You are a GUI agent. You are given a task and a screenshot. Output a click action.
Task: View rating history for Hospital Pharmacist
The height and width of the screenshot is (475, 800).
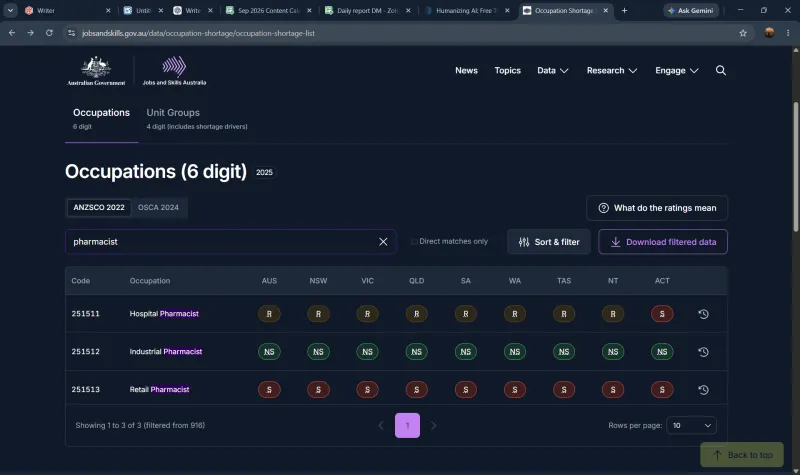(703, 314)
